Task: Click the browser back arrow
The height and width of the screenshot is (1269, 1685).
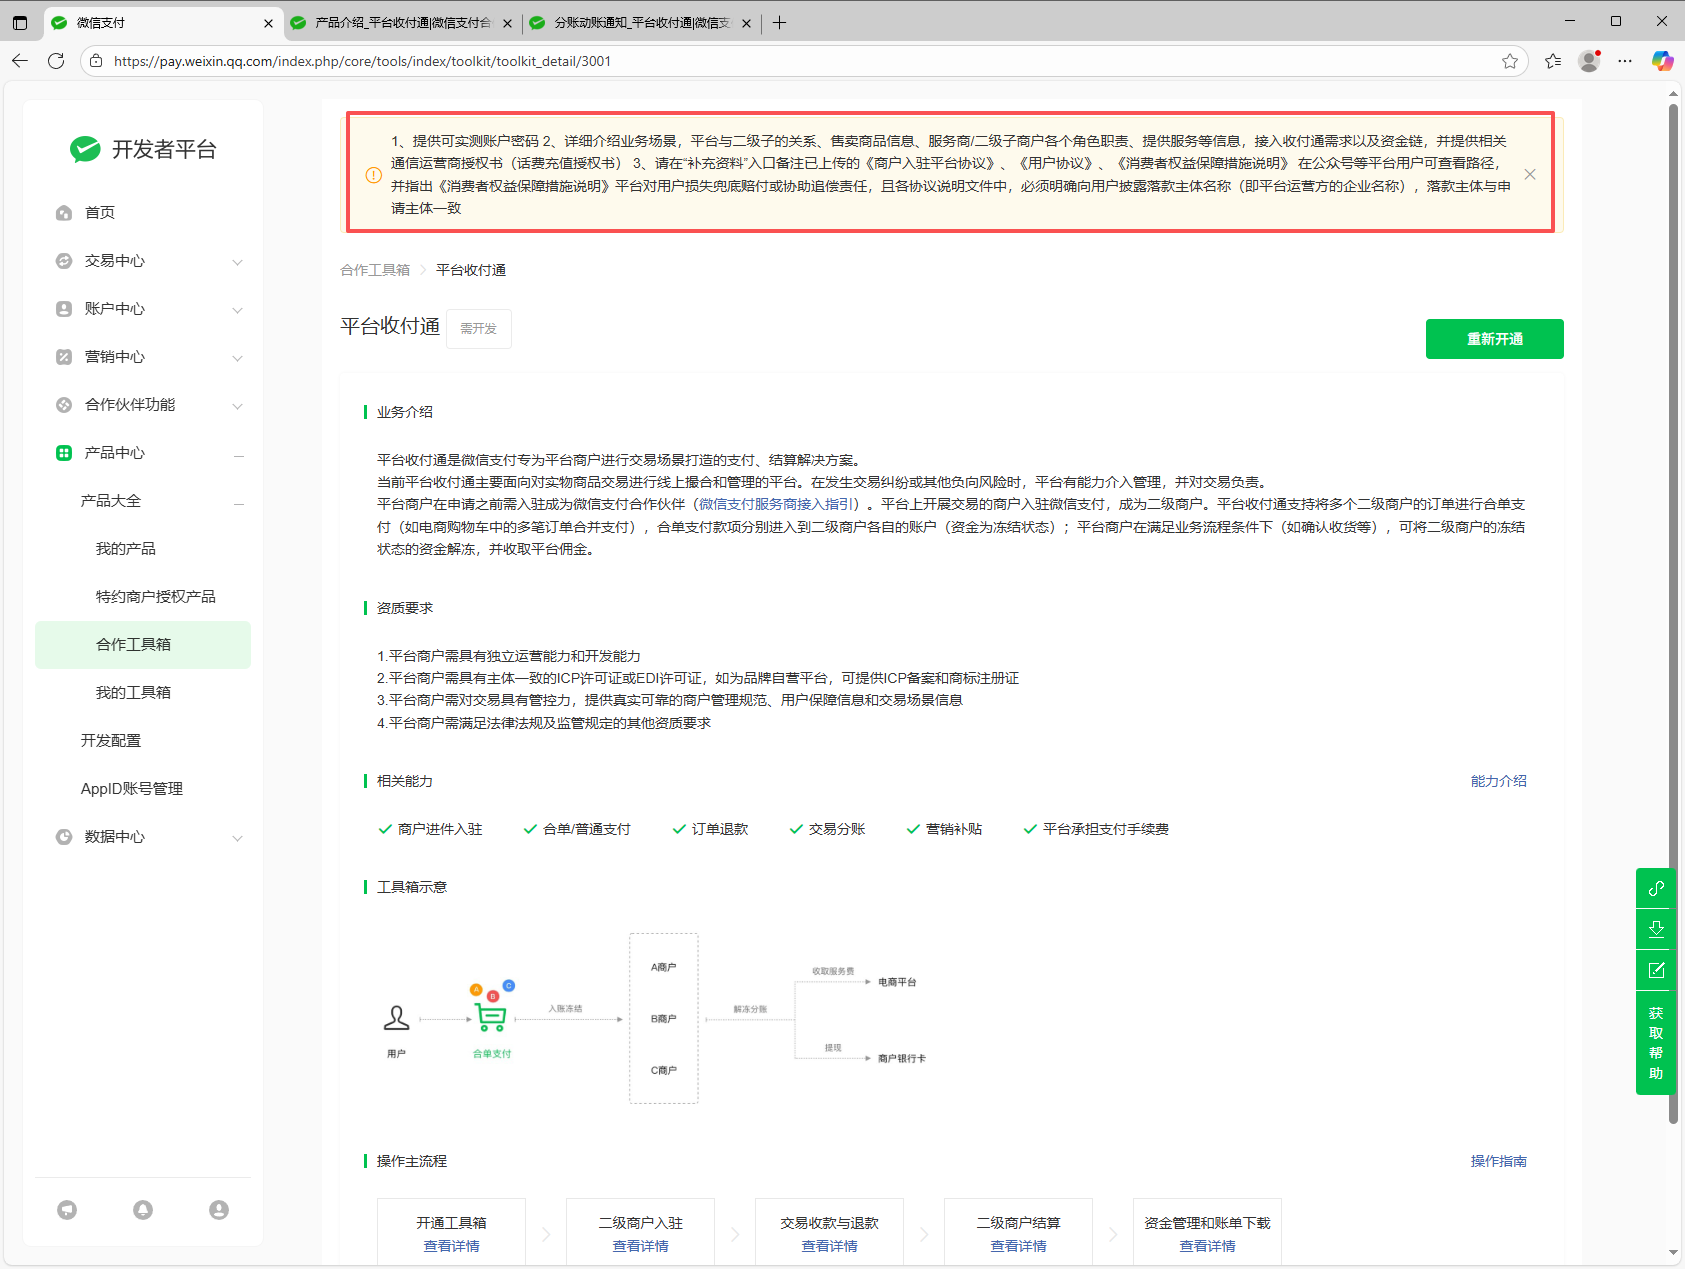Action: pyautogui.click(x=20, y=61)
